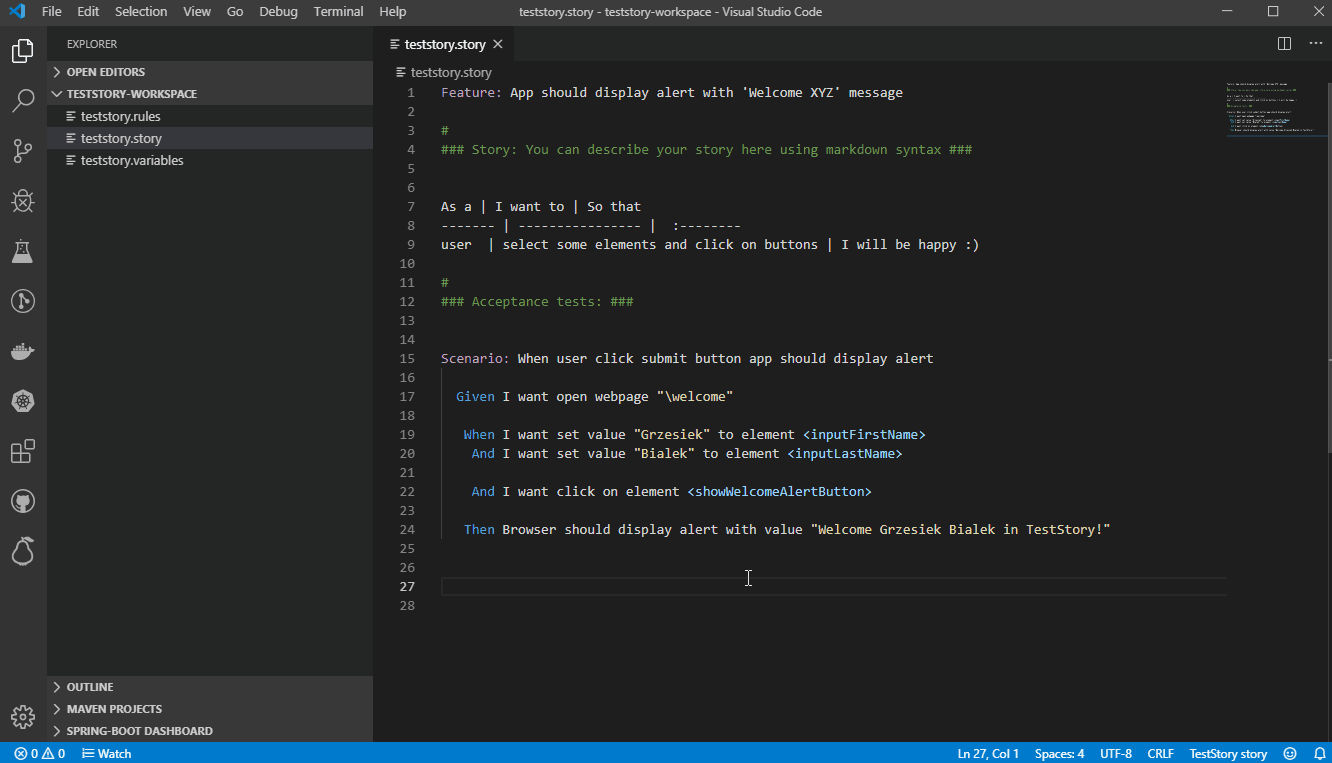
Task: Change encoding via UTF-8 status entry
Action: (x=1116, y=753)
